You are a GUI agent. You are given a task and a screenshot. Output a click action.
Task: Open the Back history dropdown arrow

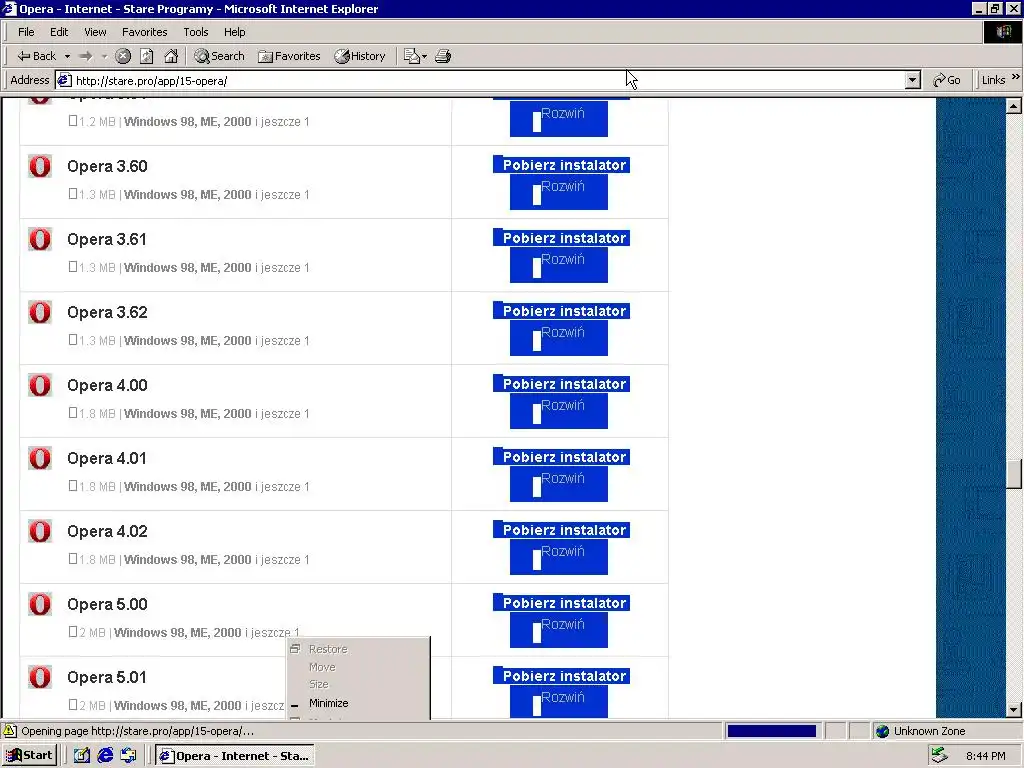[x=67, y=56]
